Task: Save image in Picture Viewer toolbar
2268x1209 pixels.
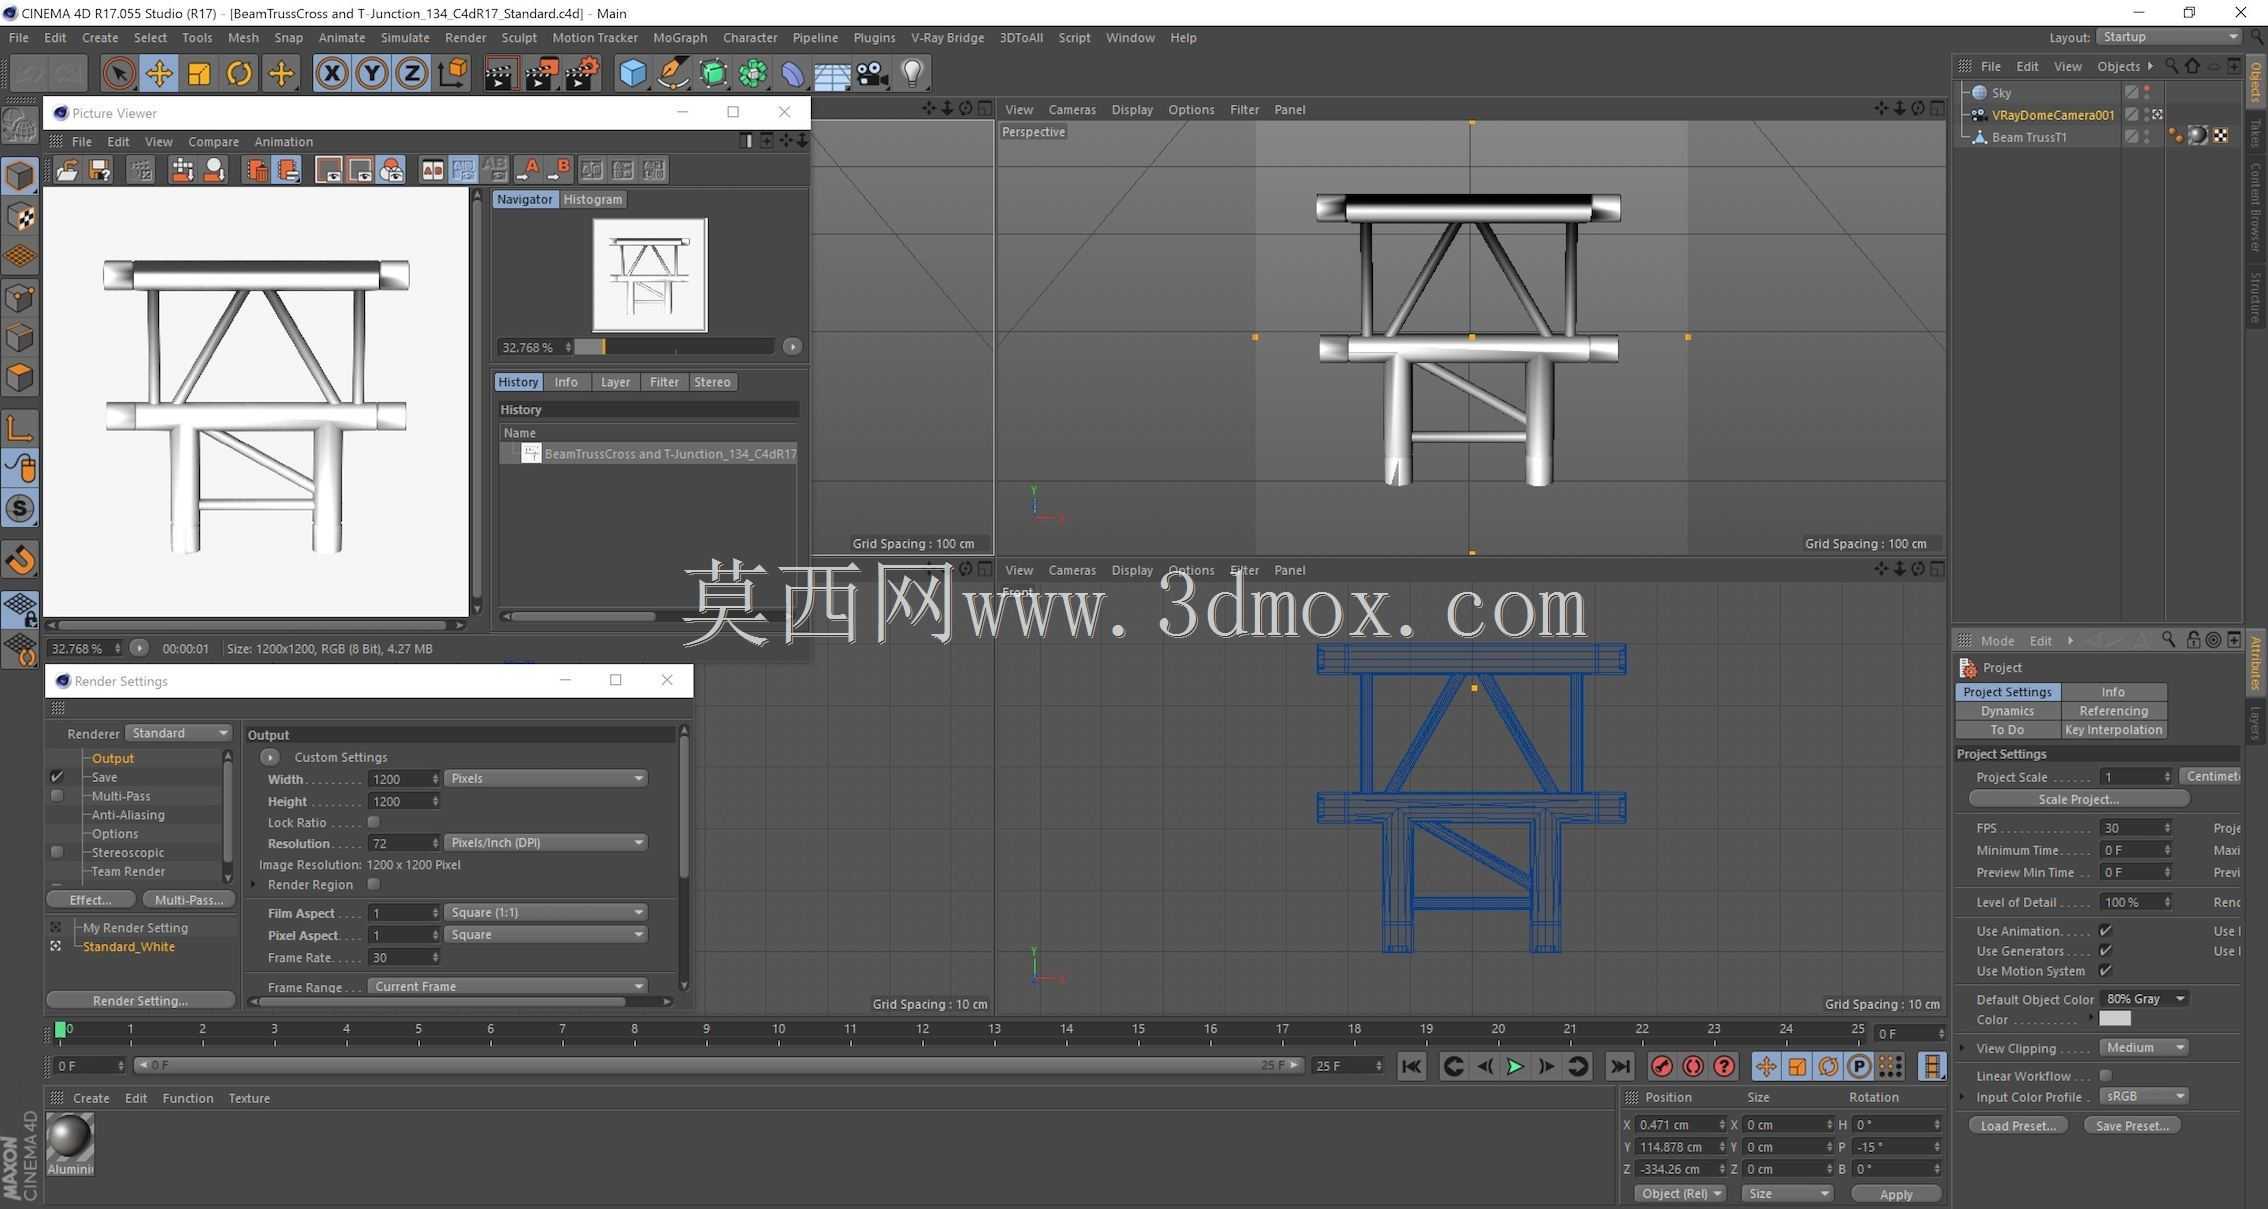Action: pyautogui.click(x=99, y=170)
